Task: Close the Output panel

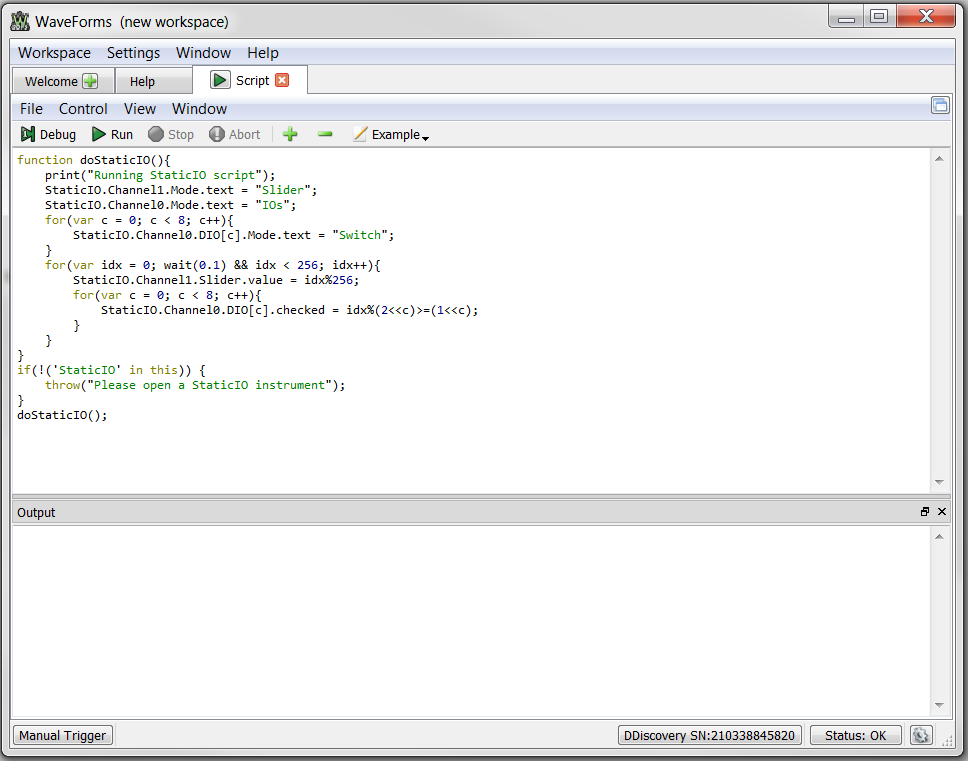Action: [x=942, y=512]
